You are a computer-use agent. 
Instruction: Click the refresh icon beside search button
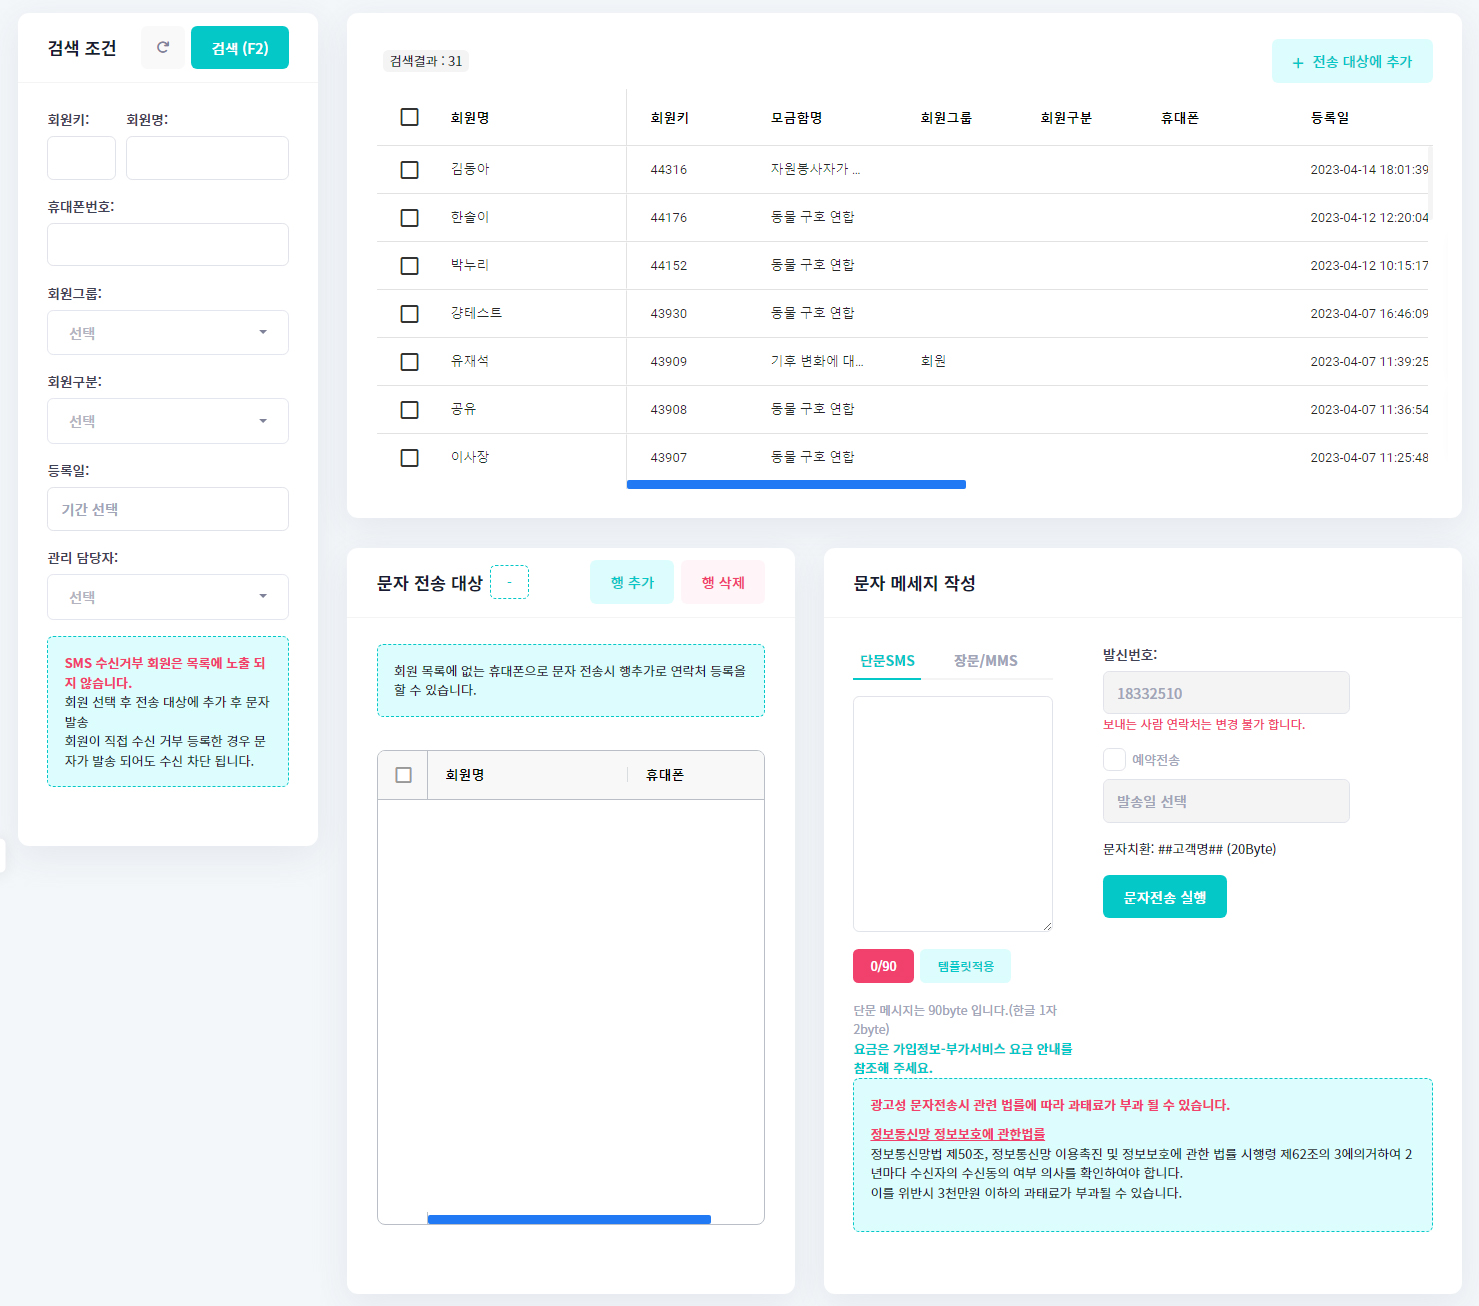point(163,47)
